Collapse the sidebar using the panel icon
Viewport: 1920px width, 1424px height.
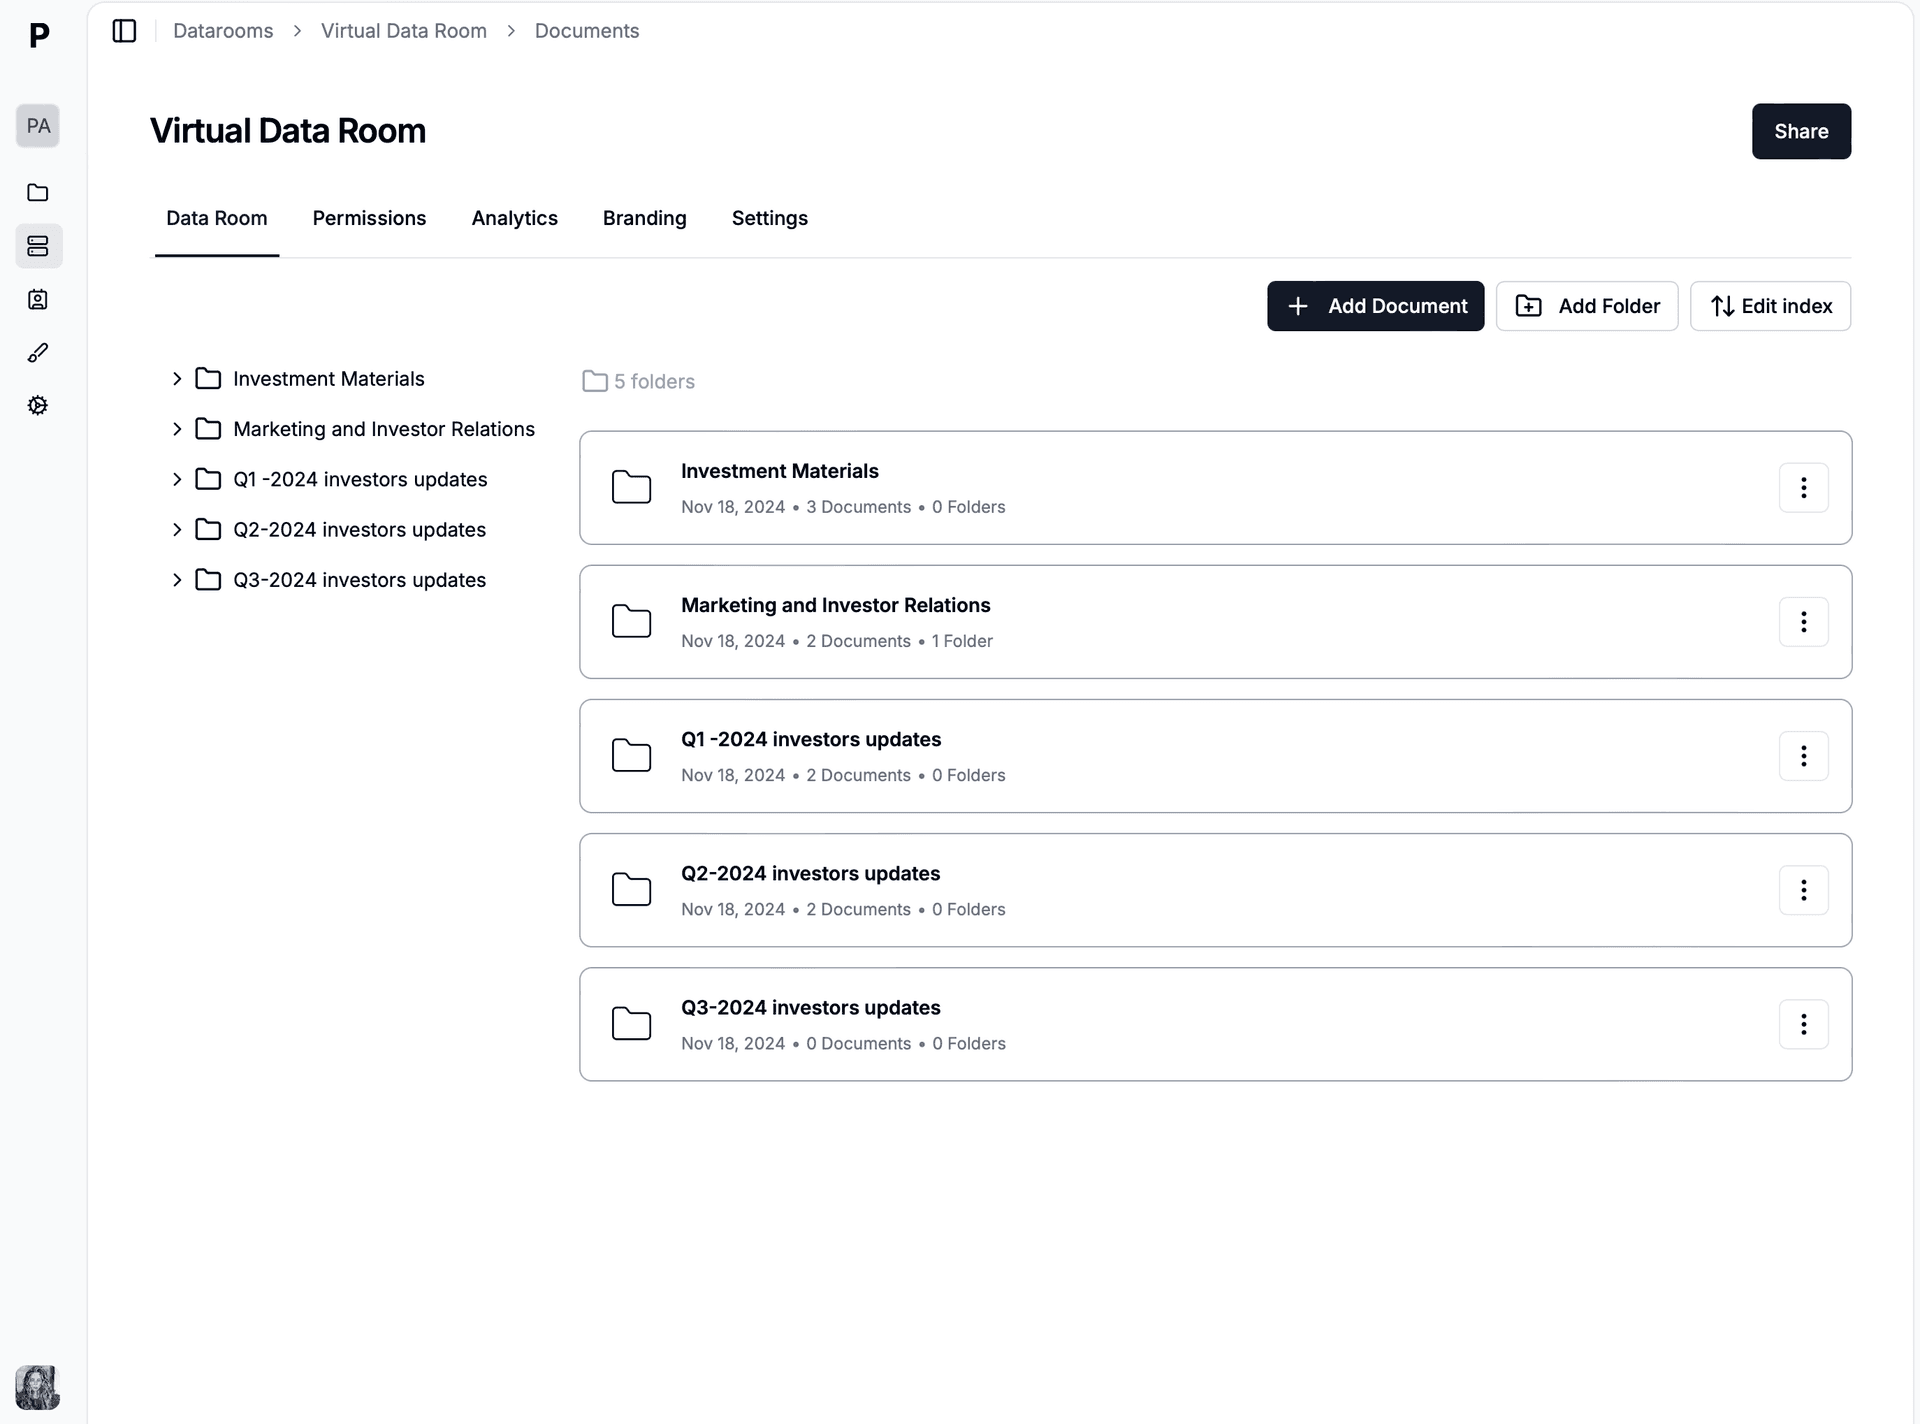tap(124, 31)
